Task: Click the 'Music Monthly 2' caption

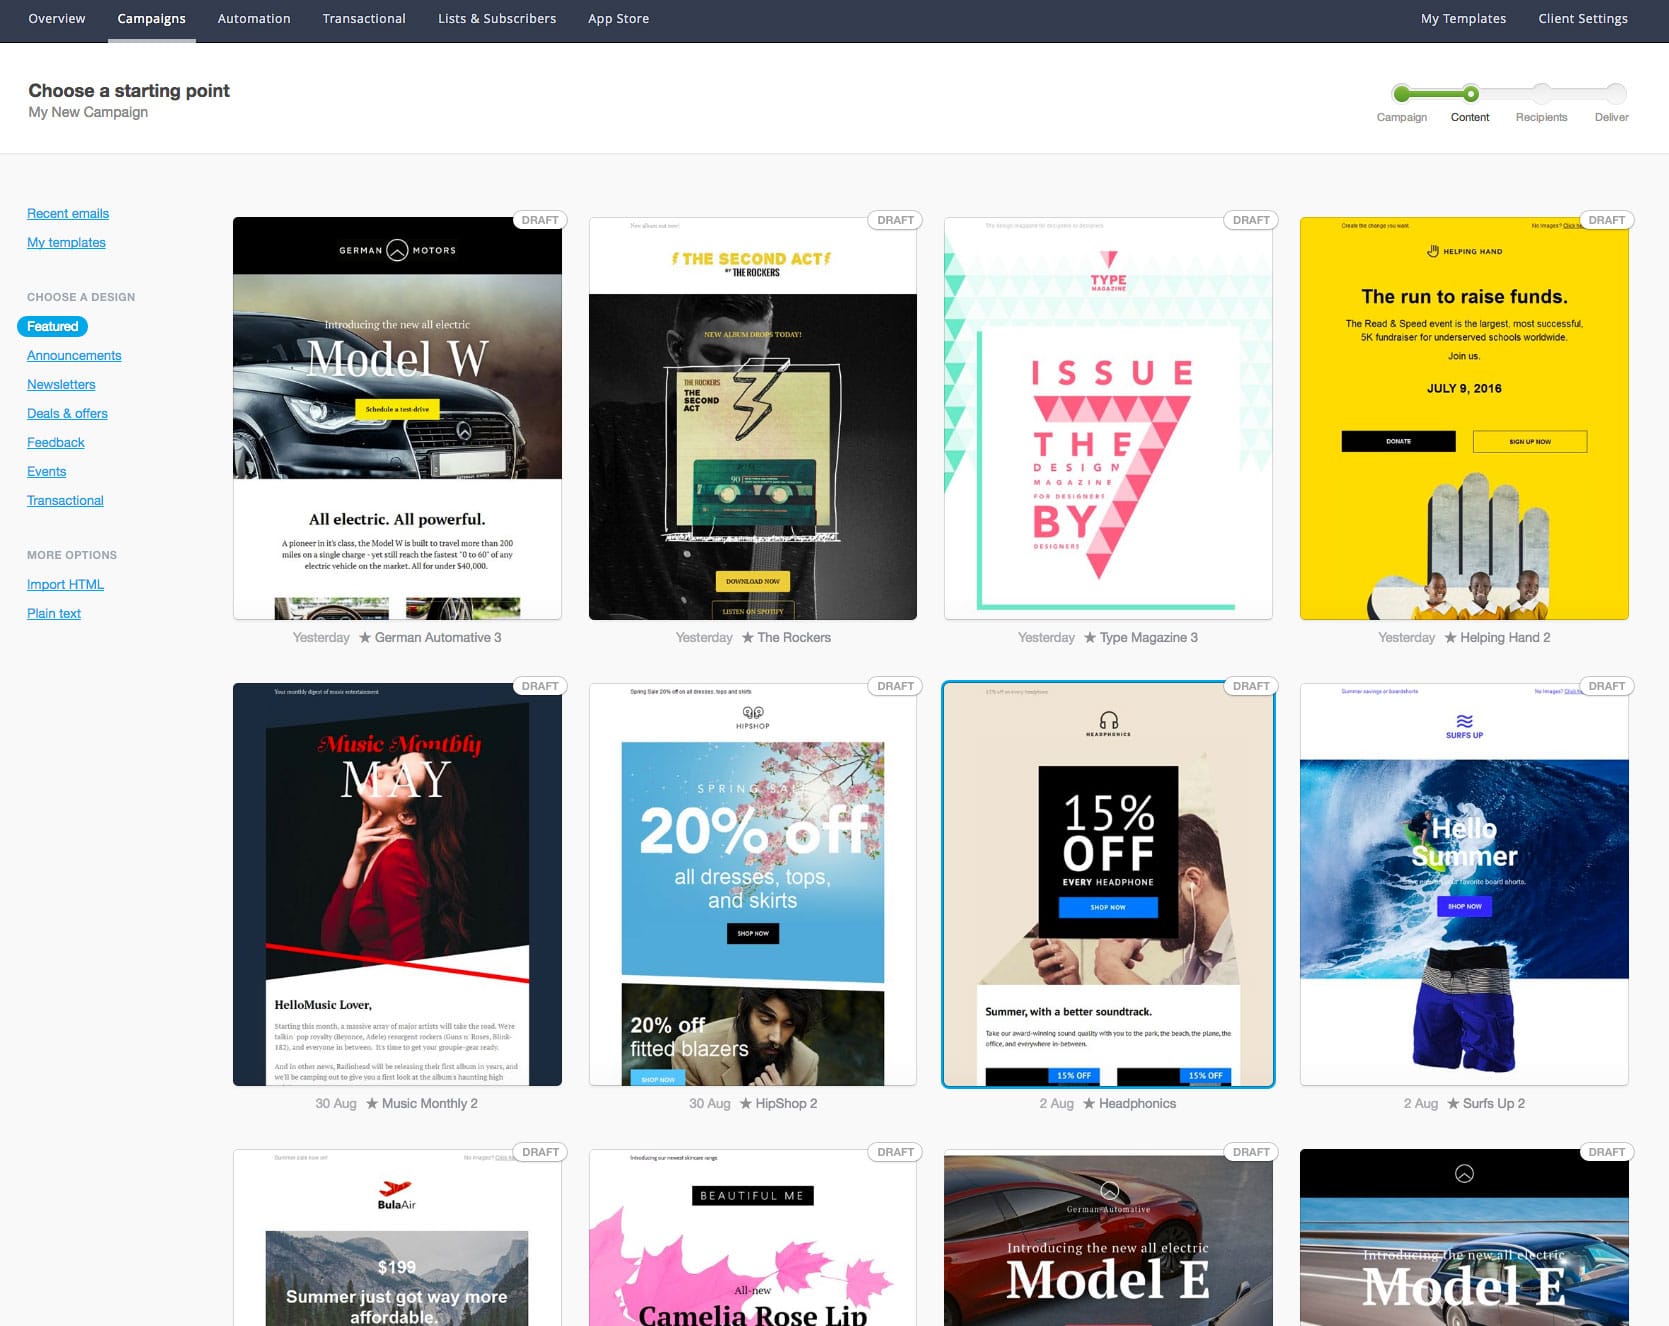Action: 430,1103
